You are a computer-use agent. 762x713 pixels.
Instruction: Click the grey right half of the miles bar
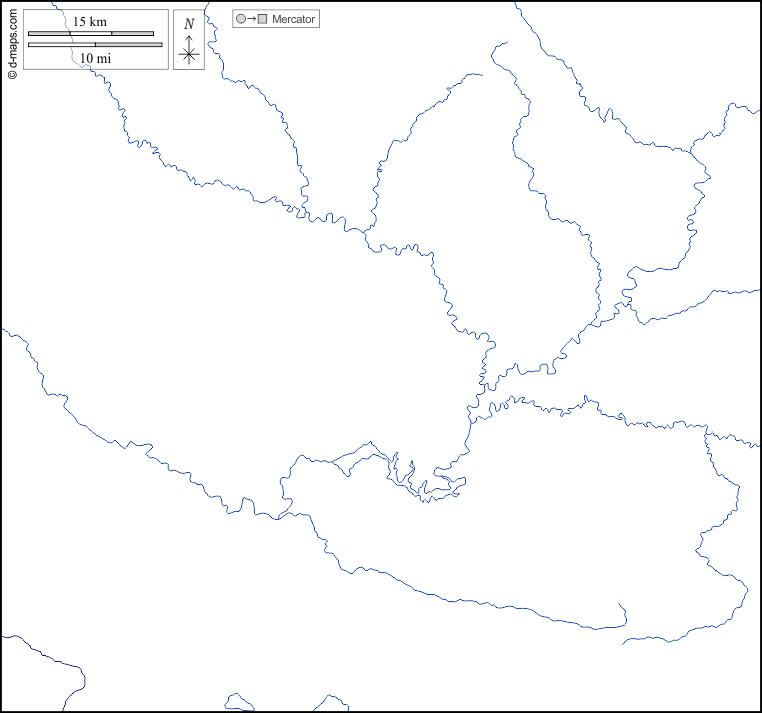tap(128, 45)
